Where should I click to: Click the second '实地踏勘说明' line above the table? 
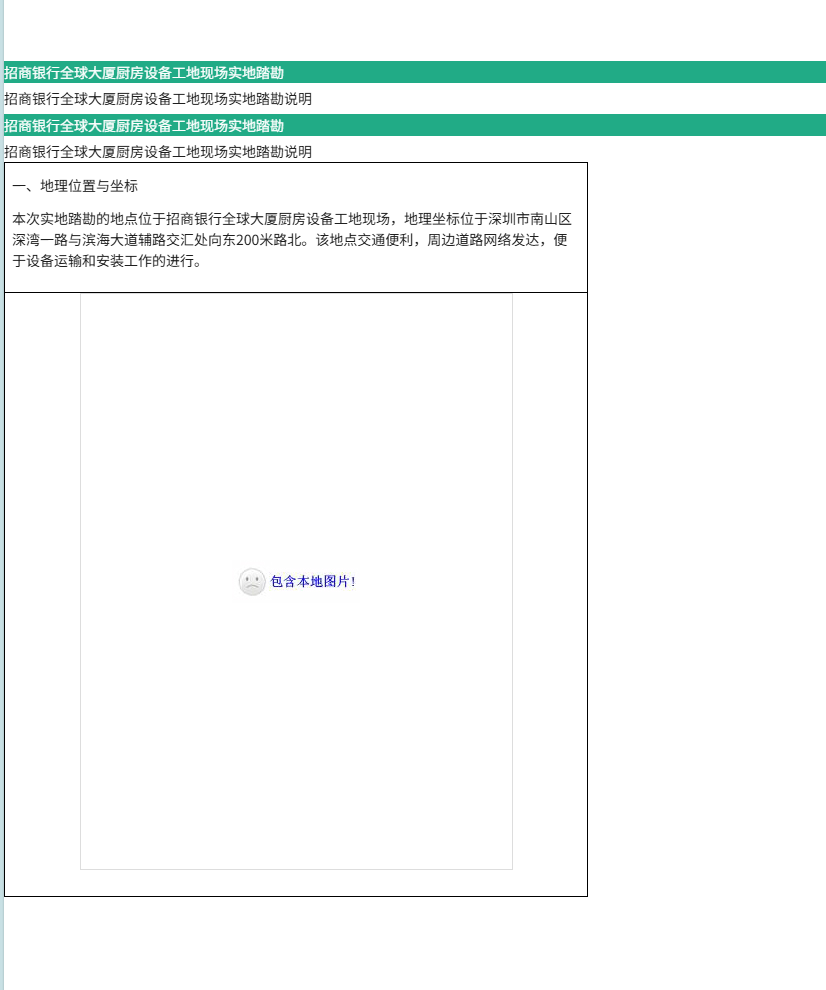(x=158, y=152)
